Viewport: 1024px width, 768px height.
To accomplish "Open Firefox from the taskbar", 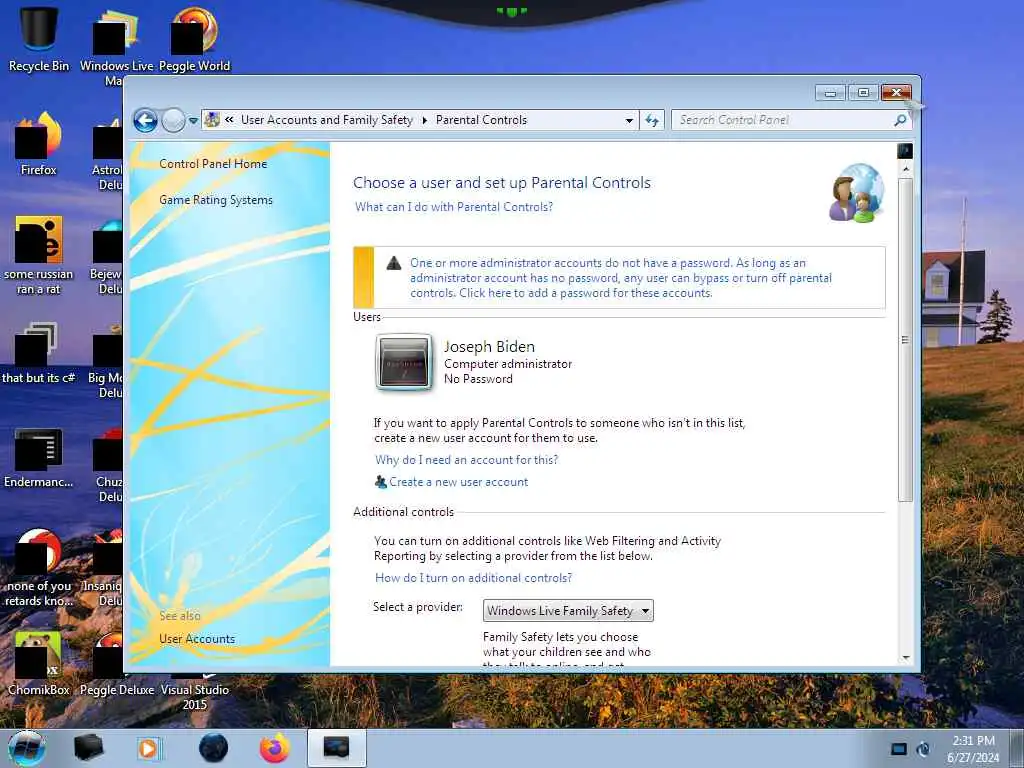I will 275,748.
